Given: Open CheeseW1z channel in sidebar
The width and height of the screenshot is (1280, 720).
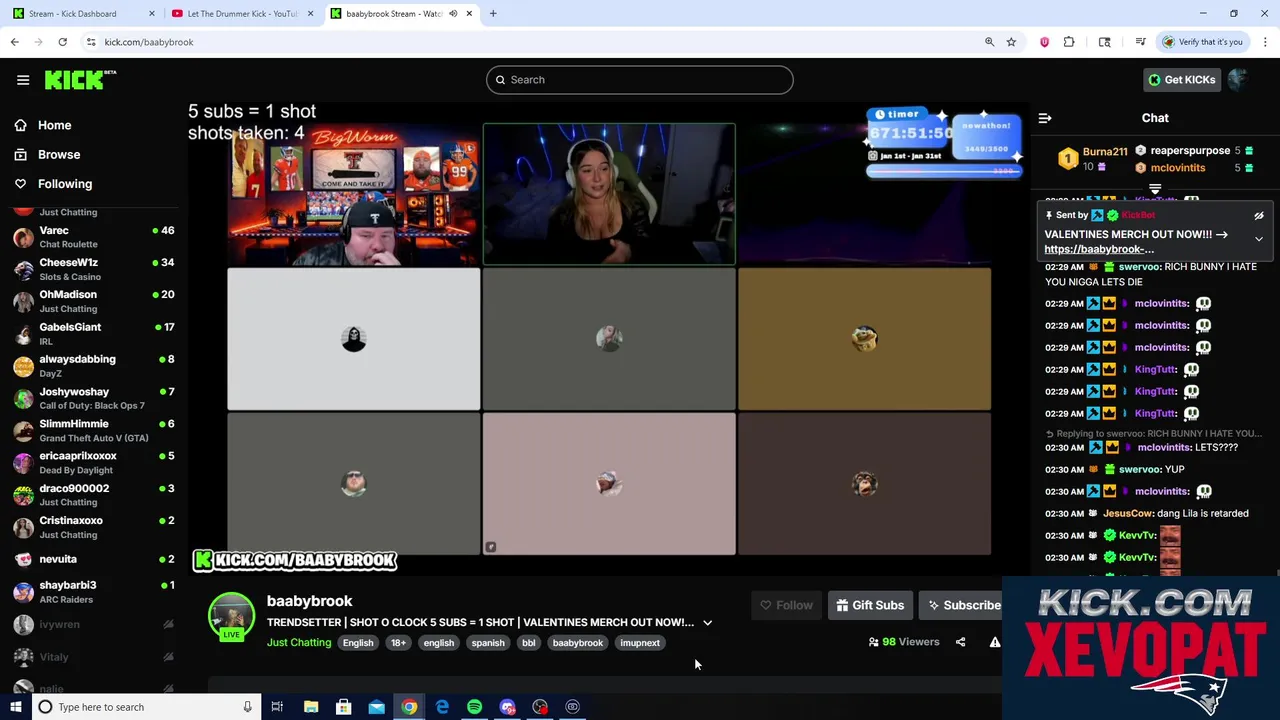Looking at the screenshot, I should (x=92, y=269).
